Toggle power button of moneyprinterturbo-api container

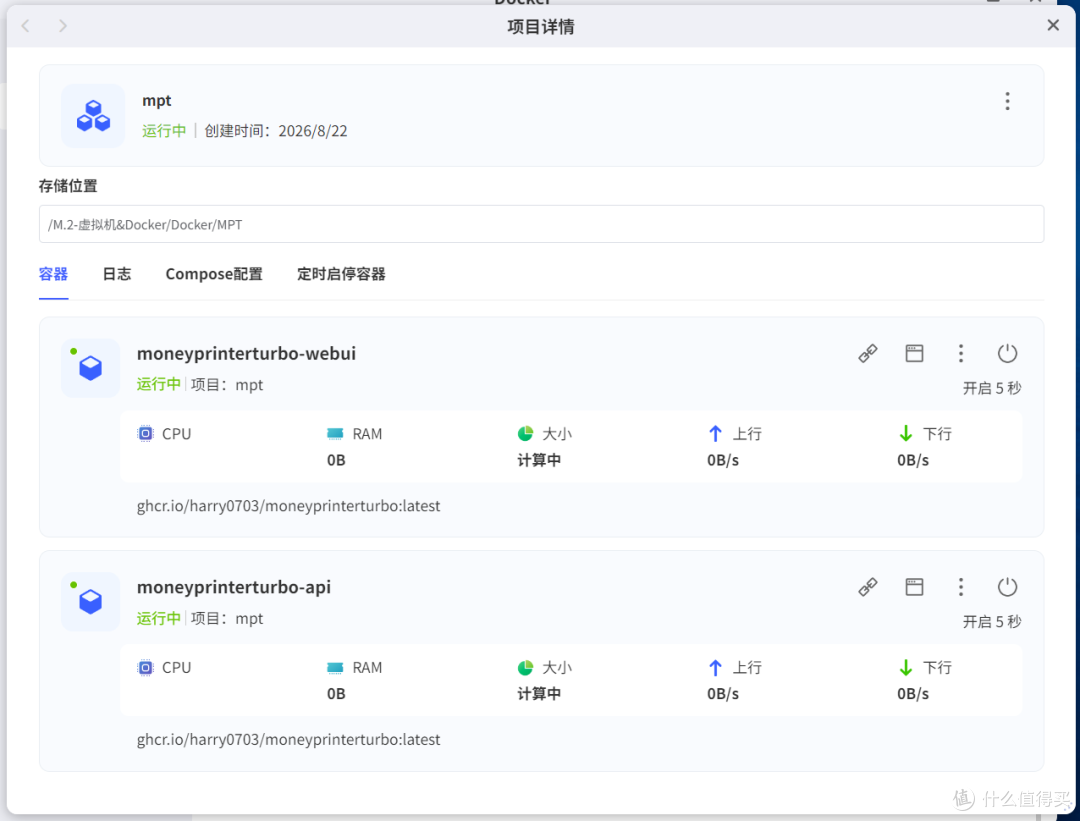click(x=1007, y=587)
